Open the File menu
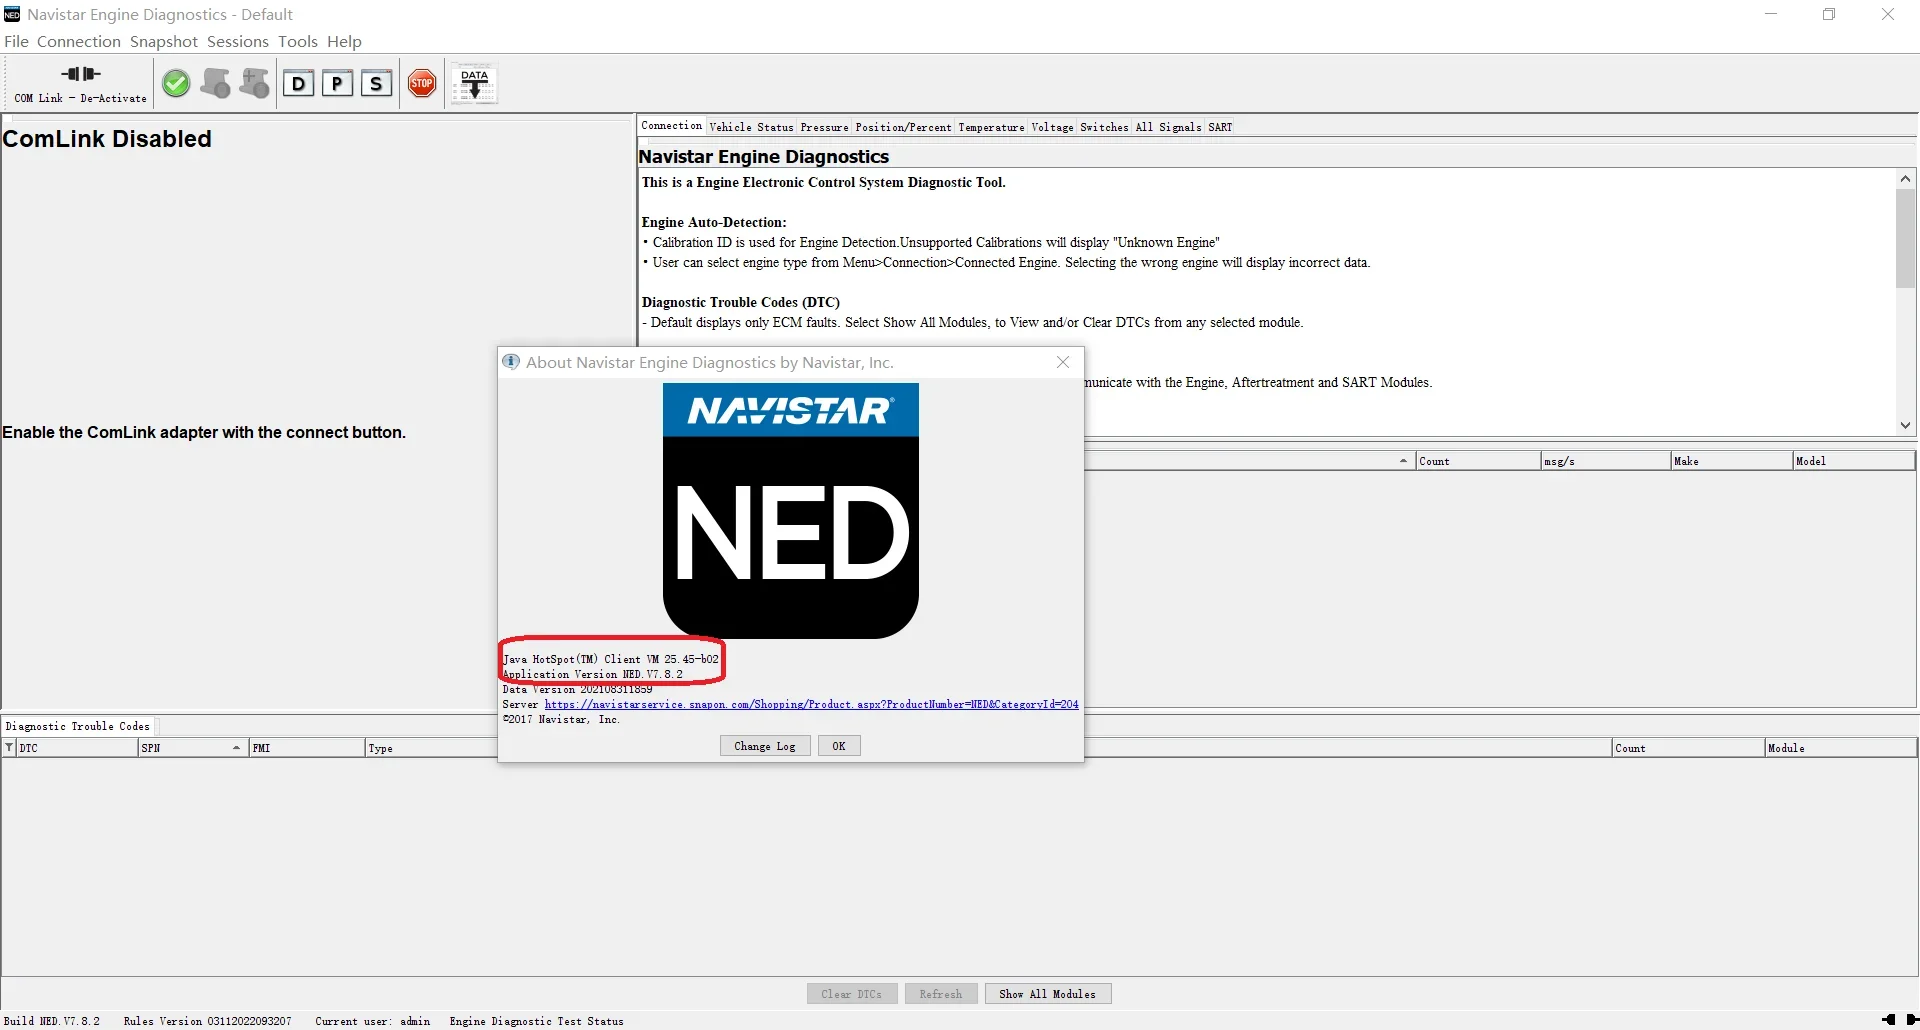Screen dimensions: 1920x1030 click(x=16, y=41)
